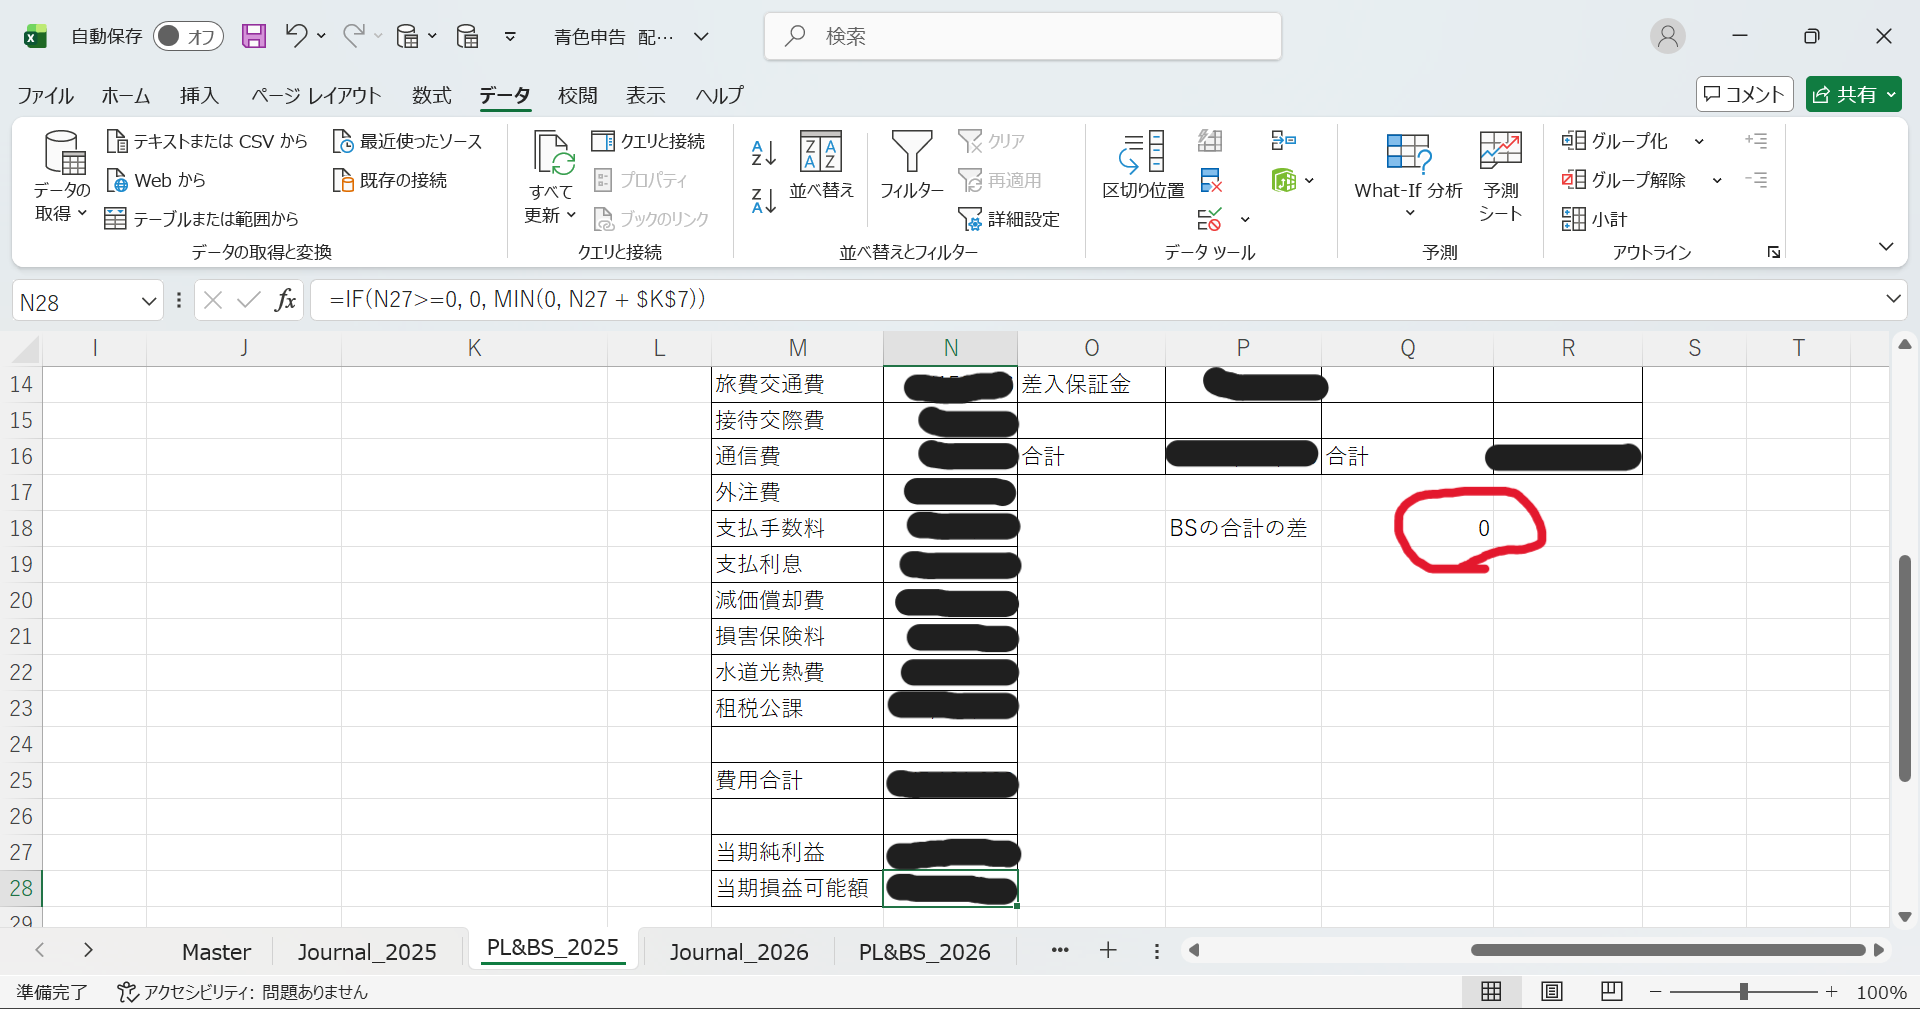The image size is (1920, 1009).
Task: Click the 共有 (Share) button
Action: (1853, 94)
